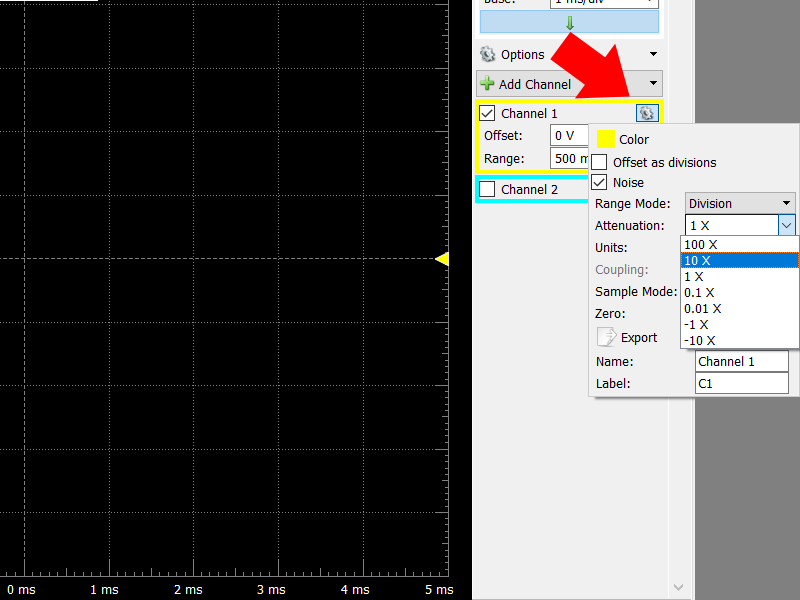Click the Attenuation 1 X value field
The height and width of the screenshot is (600, 800).
coord(732,225)
